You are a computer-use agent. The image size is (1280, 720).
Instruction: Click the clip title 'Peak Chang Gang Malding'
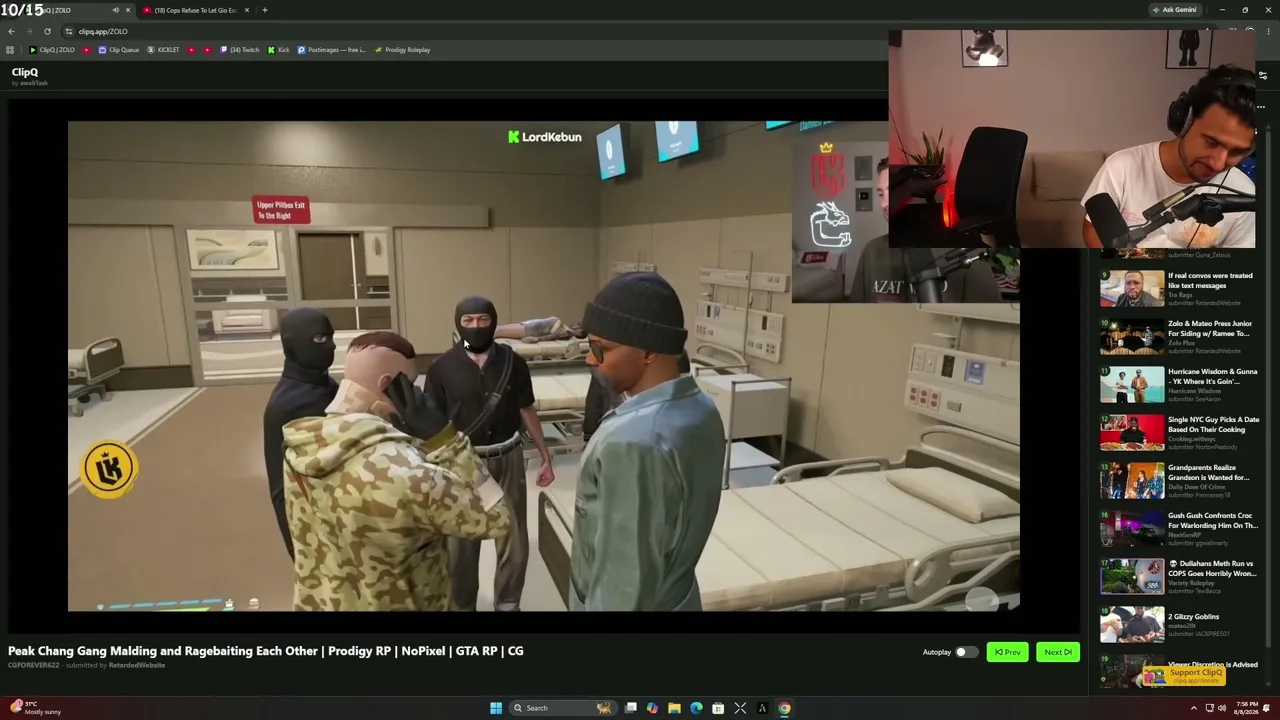[x=266, y=651]
